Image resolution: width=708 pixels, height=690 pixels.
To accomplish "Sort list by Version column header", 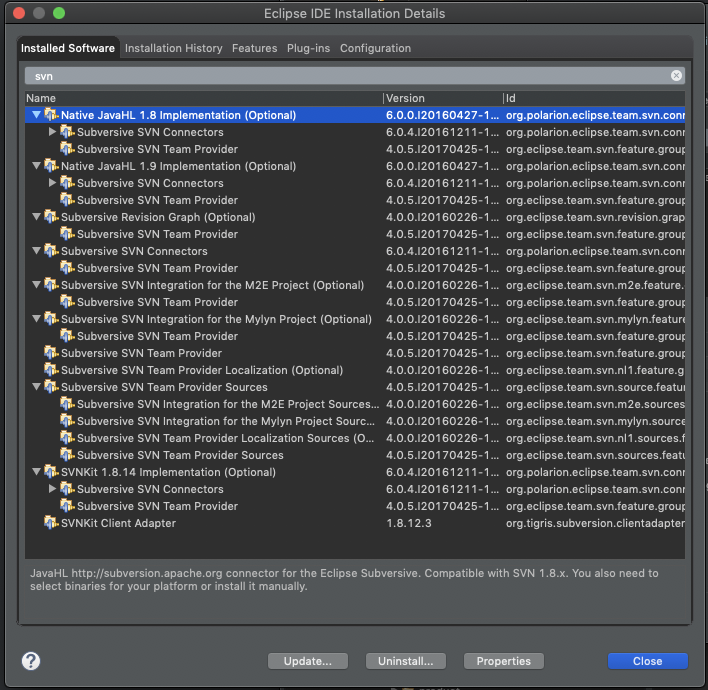I will click(x=443, y=98).
